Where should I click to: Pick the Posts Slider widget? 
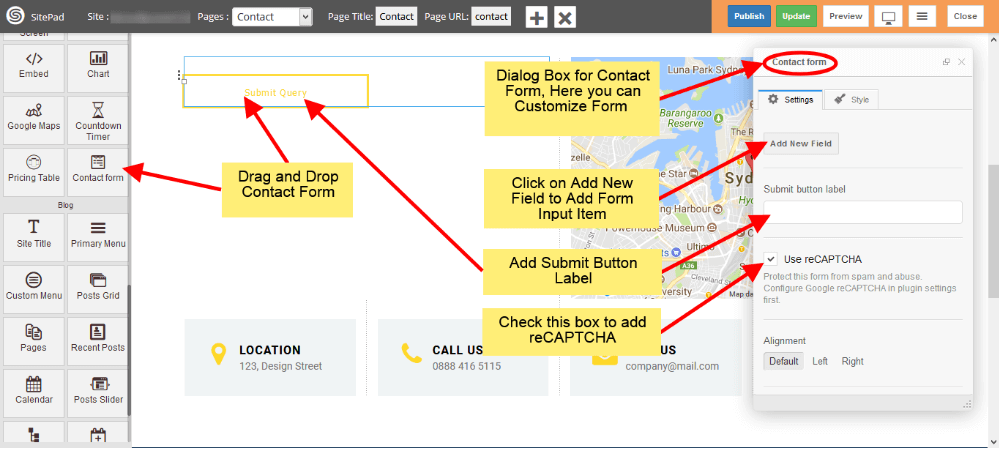(x=98, y=393)
